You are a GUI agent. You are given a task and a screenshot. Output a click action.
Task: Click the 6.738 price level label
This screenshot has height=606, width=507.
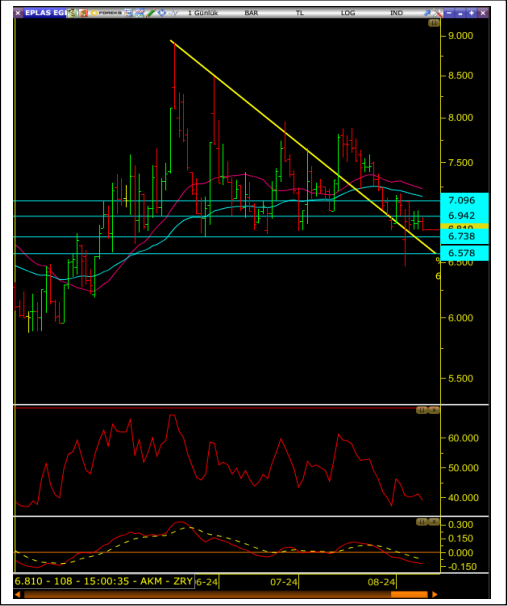(464, 236)
